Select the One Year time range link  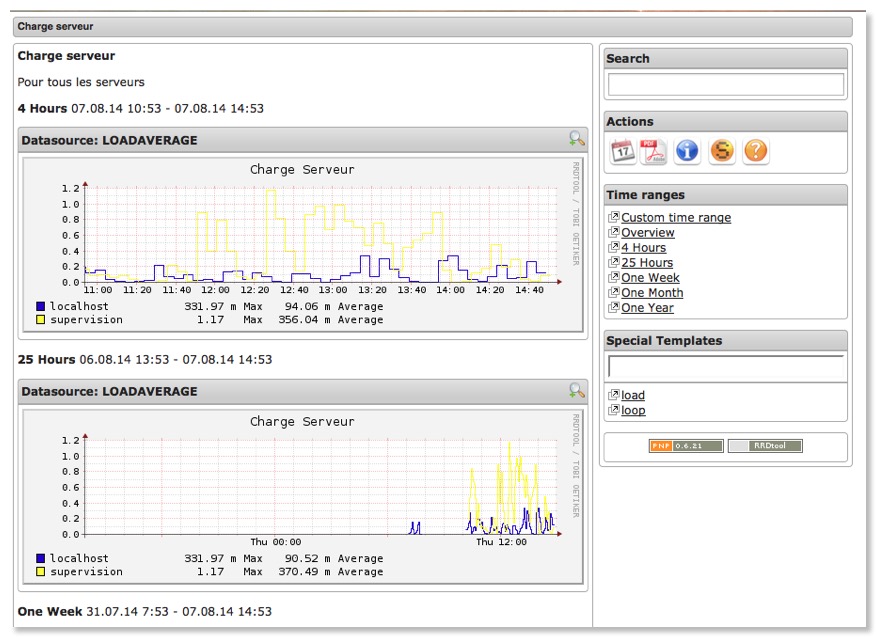(x=647, y=308)
